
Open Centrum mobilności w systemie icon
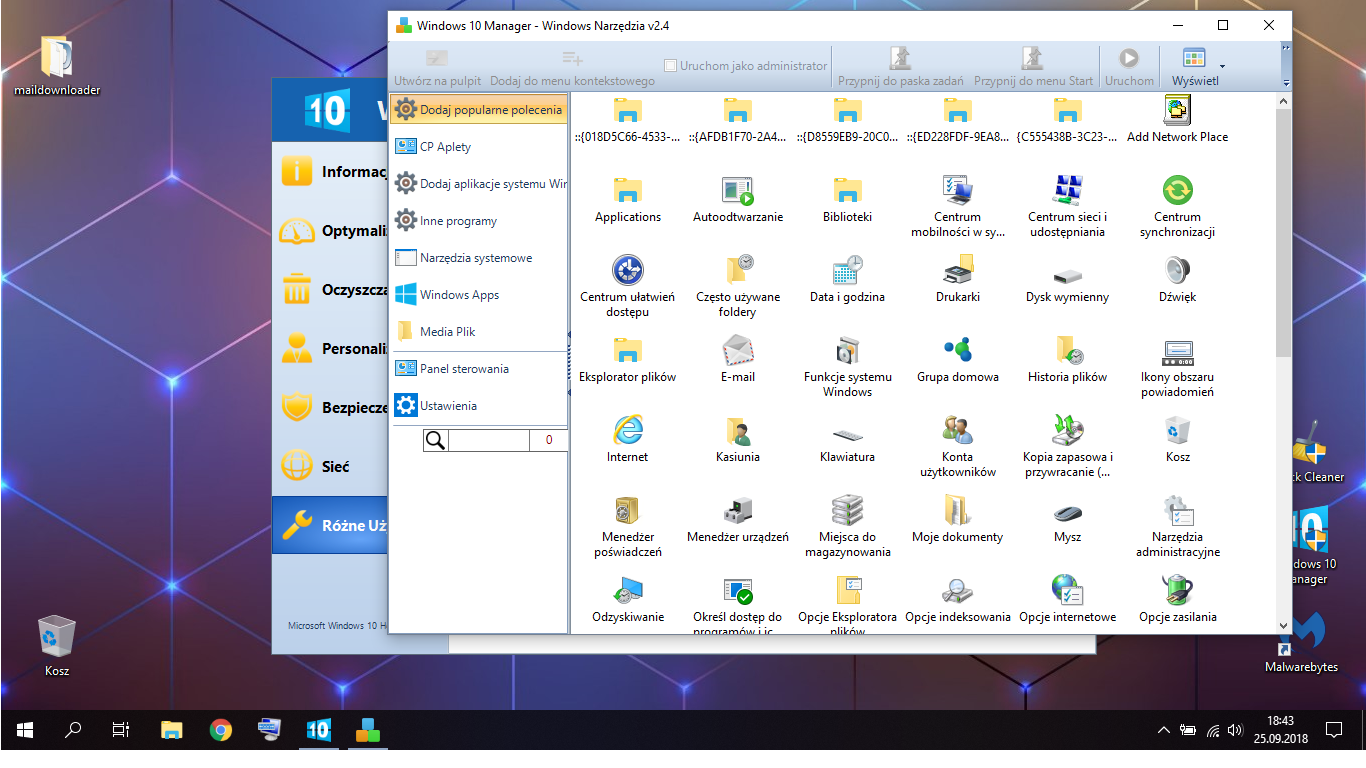[x=958, y=190]
